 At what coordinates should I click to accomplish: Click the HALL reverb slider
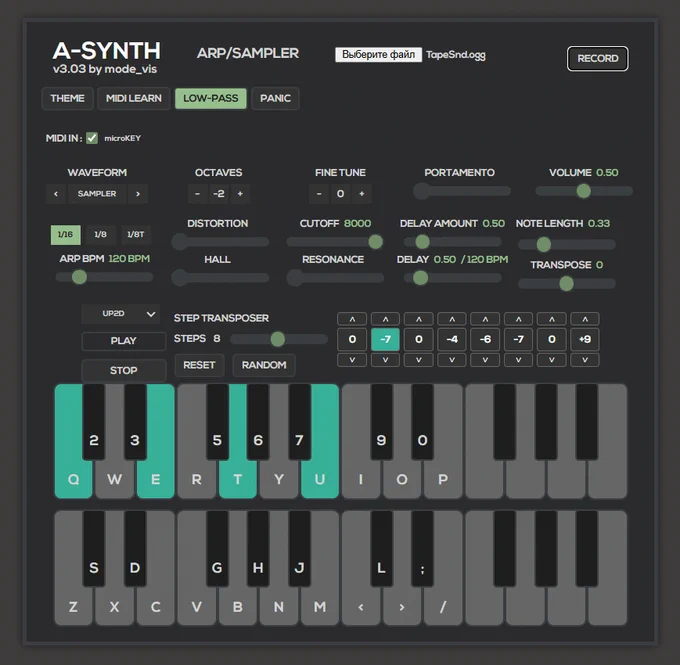pos(220,278)
